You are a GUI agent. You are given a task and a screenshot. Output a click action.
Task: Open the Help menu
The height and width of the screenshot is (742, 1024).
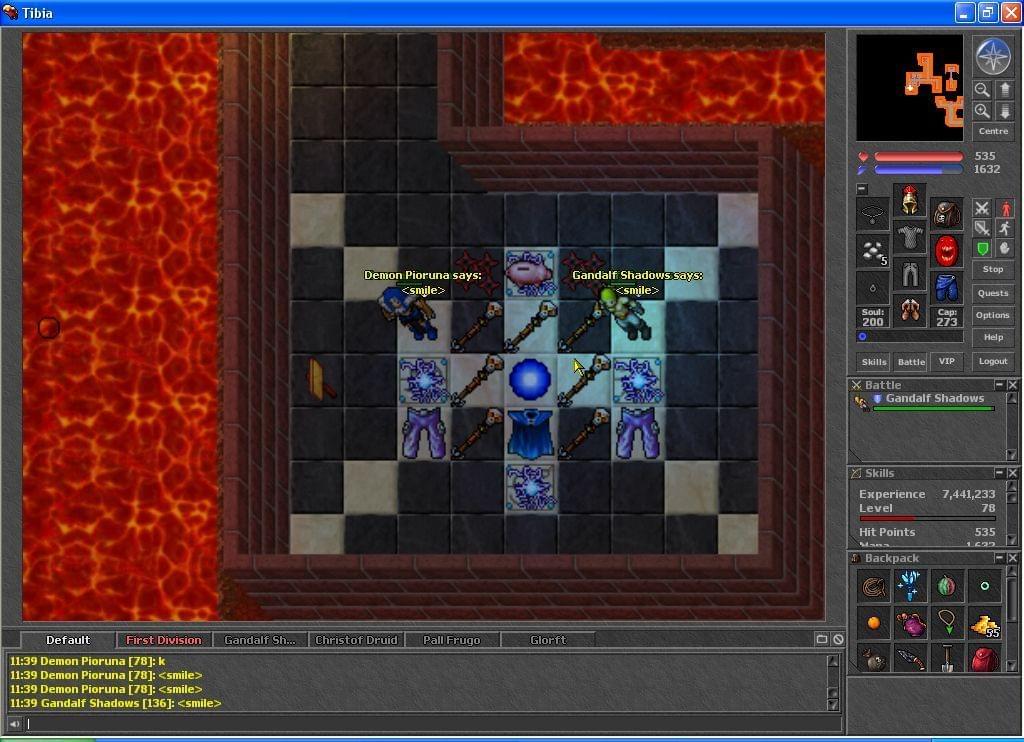993,338
